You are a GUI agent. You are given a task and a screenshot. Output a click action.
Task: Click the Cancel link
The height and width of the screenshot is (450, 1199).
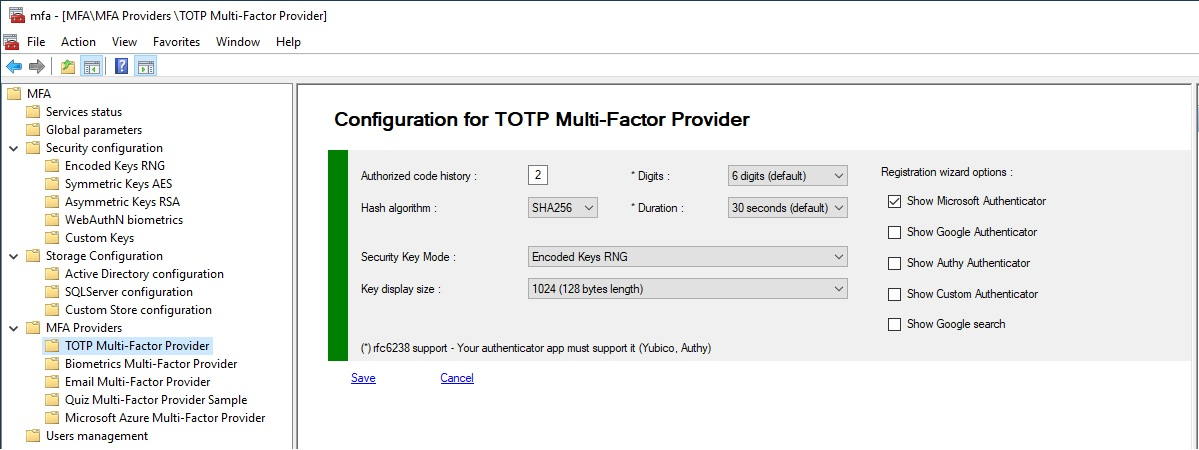tap(456, 378)
